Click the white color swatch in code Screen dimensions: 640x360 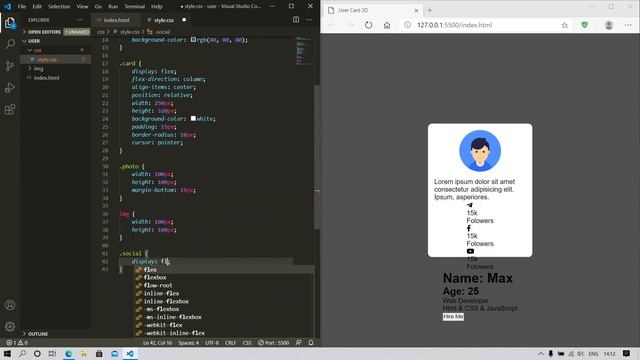[x=193, y=118]
